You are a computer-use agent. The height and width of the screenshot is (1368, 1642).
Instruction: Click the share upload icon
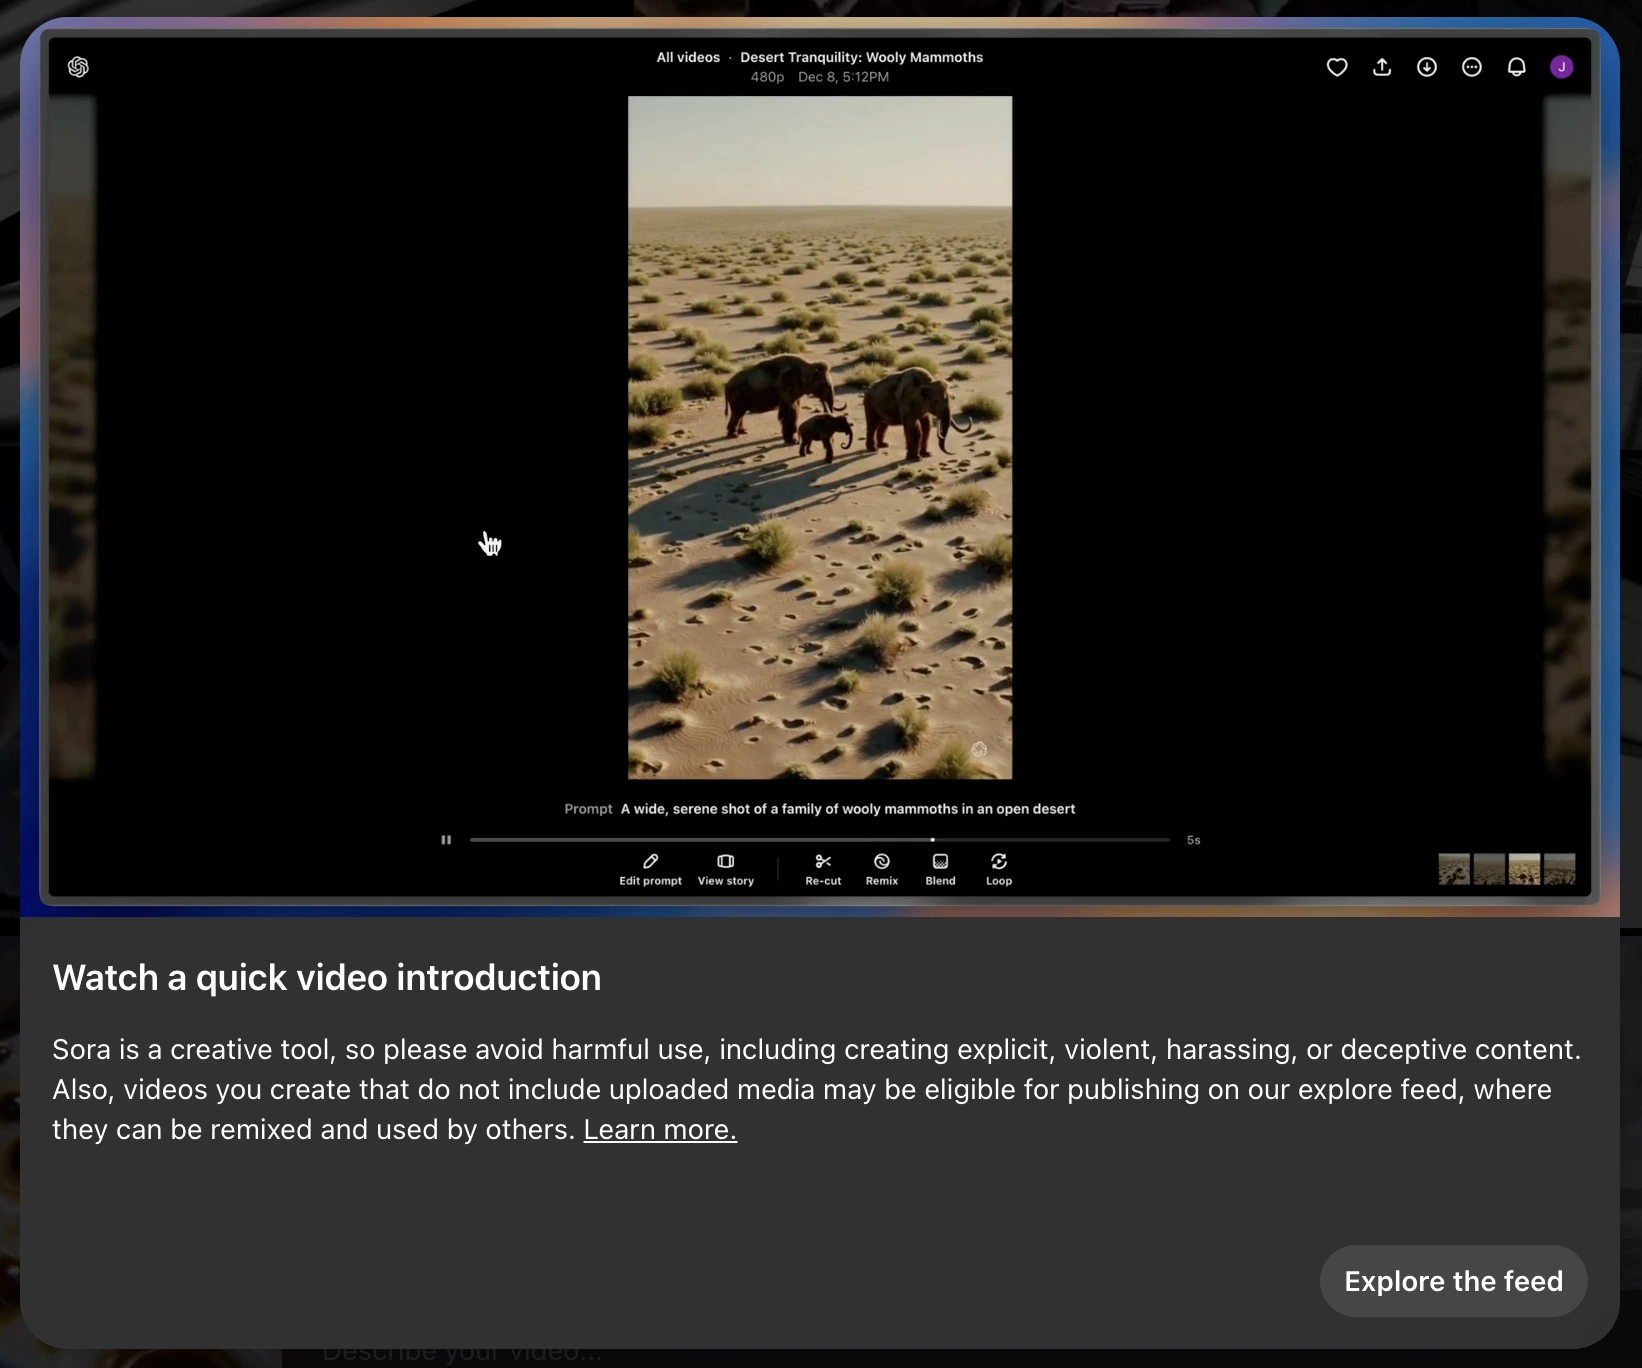1382,67
